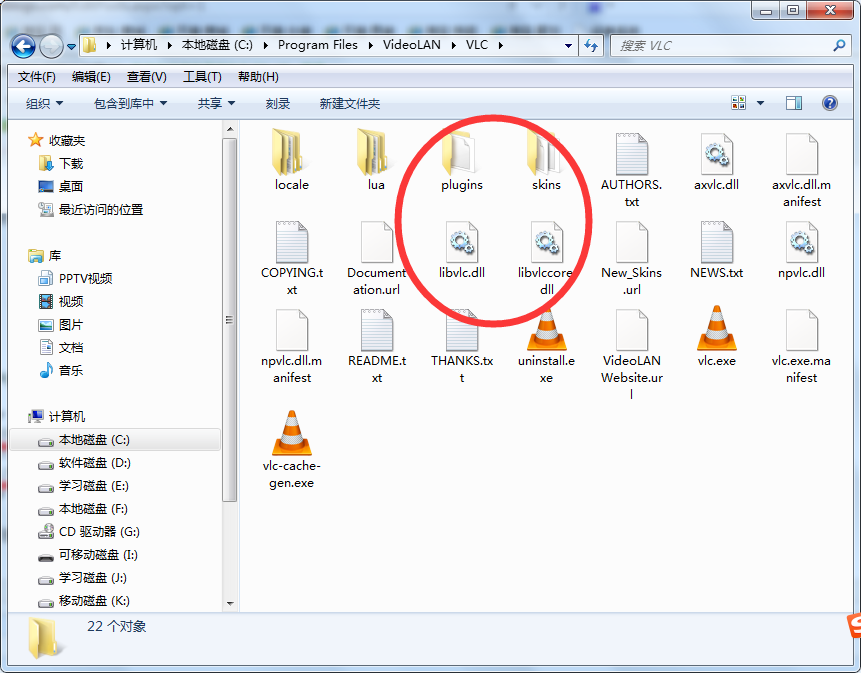Select the THANKS.txt file
The height and width of the screenshot is (673, 861).
(x=462, y=346)
